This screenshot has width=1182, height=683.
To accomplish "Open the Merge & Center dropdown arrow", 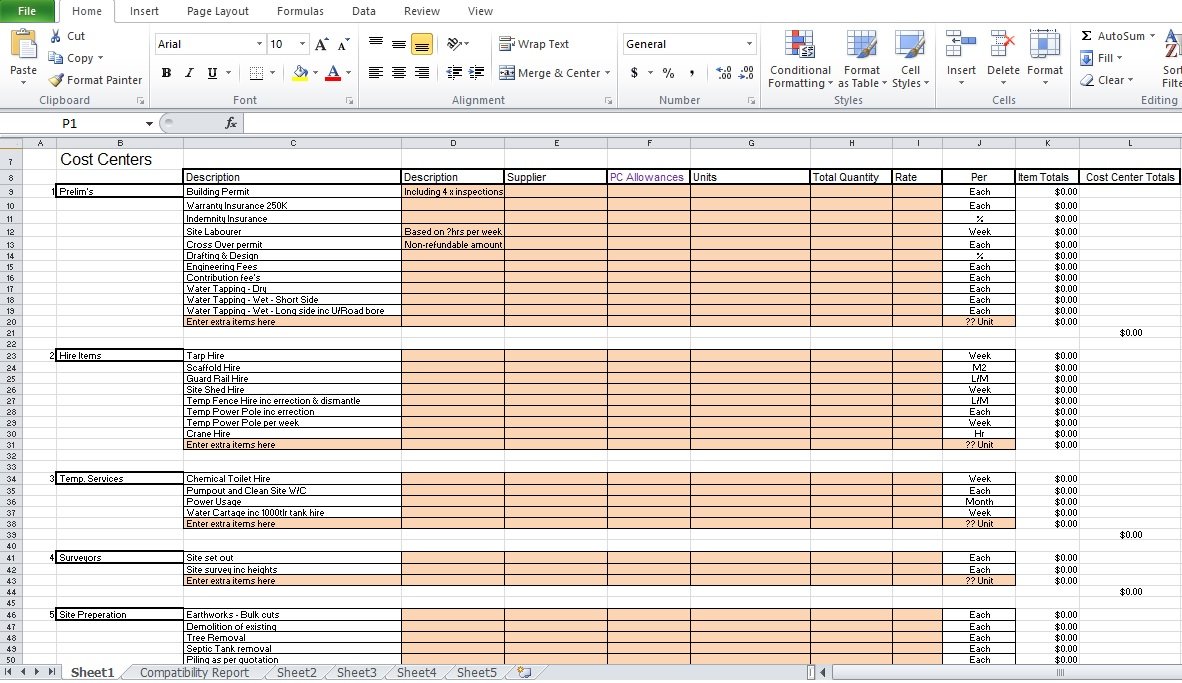I will tap(608, 73).
